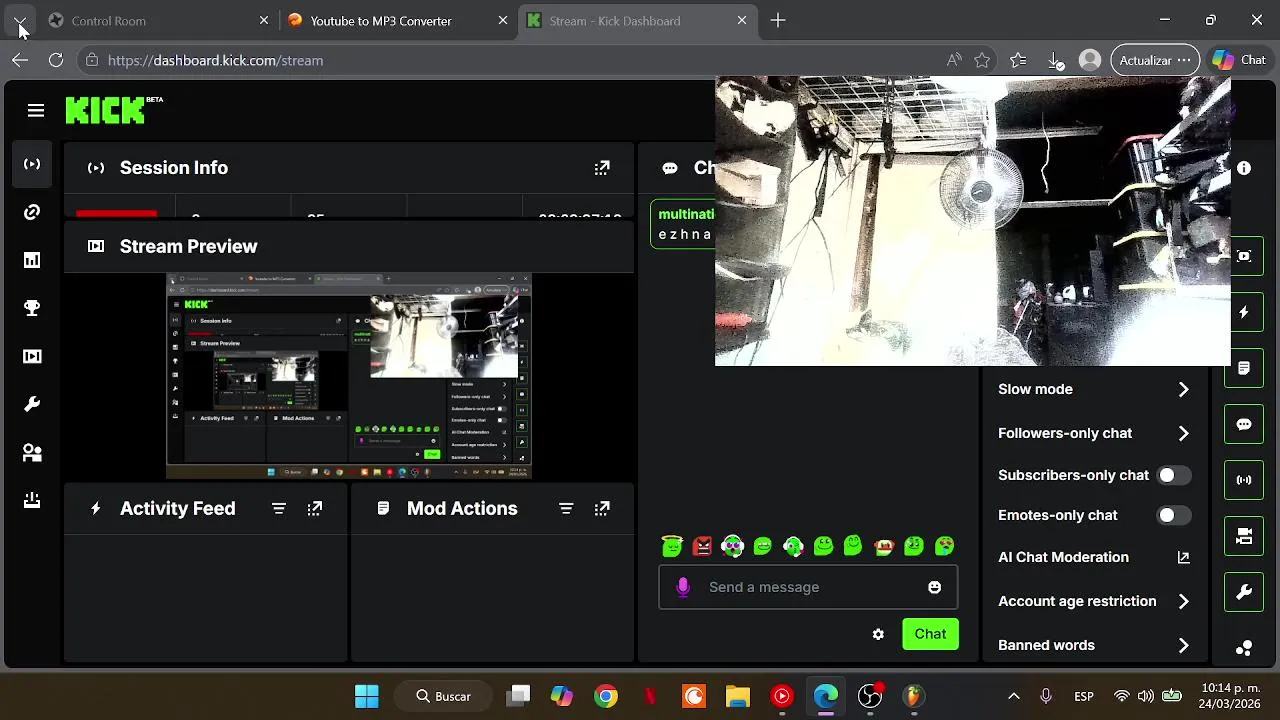Toggle Mod Actions note widget in right bar

click(1244, 369)
